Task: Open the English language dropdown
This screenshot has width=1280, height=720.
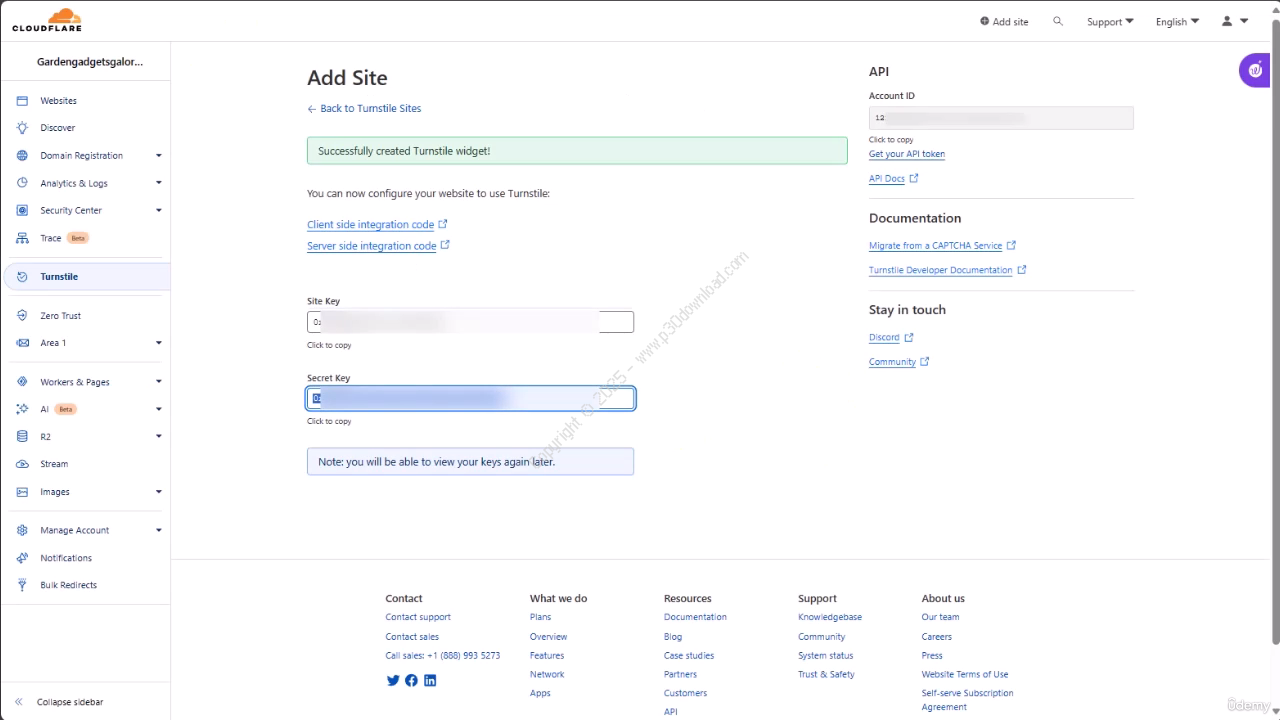Action: tap(1177, 21)
